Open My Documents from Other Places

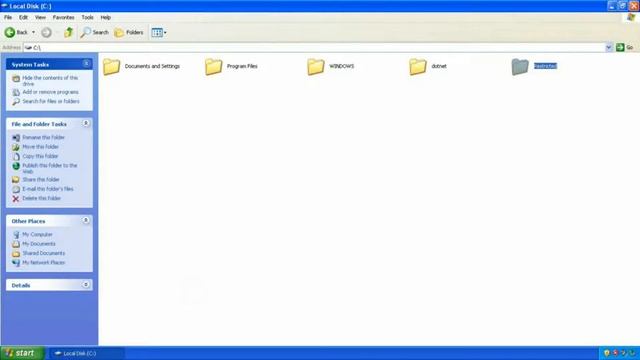click(39, 244)
